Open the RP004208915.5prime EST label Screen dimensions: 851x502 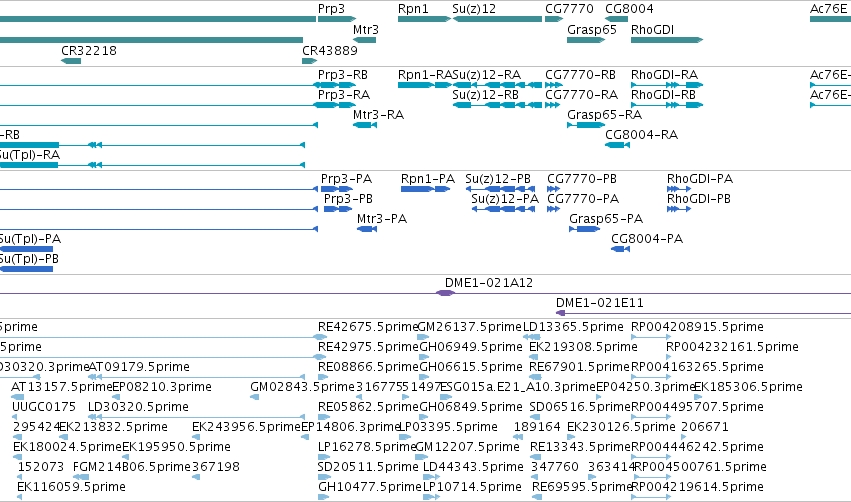[x=697, y=327]
